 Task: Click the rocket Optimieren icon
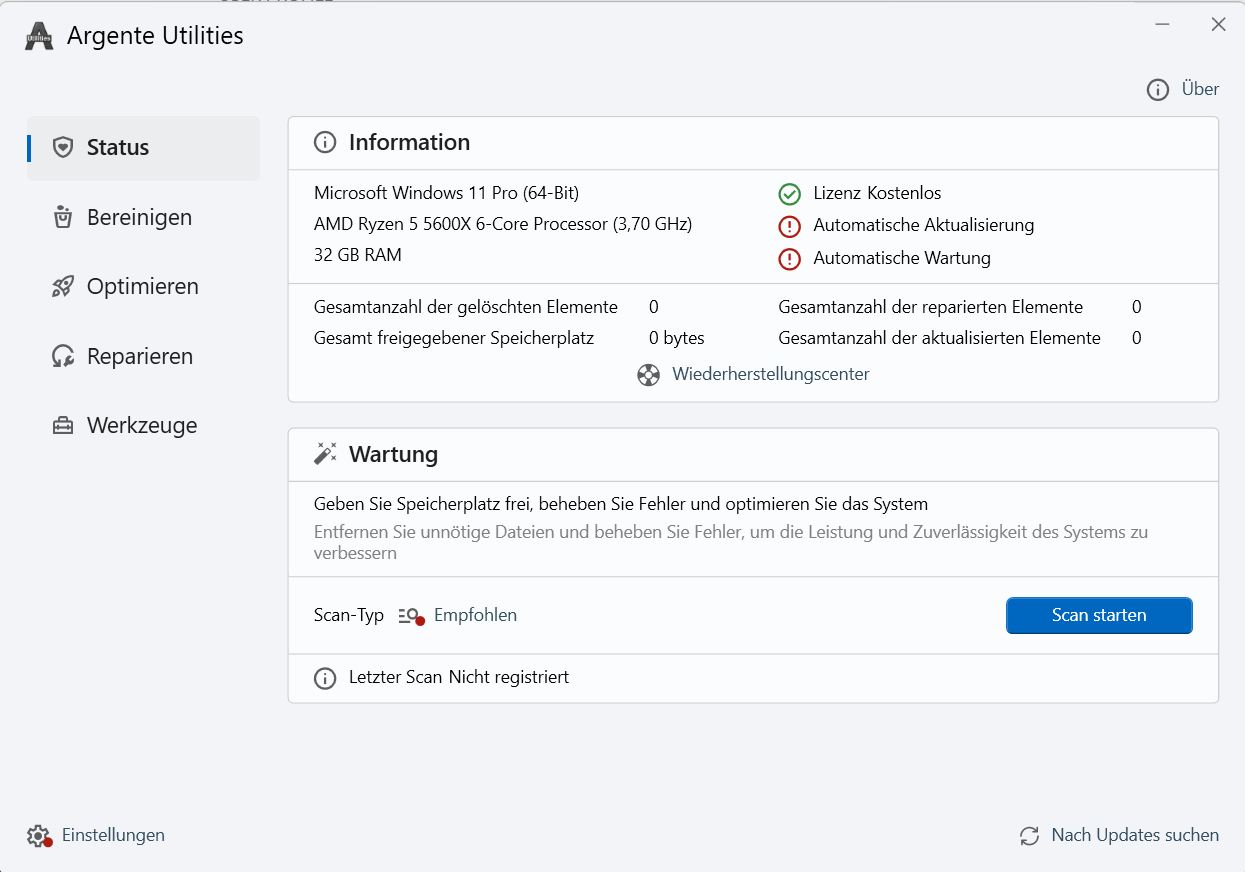click(63, 287)
